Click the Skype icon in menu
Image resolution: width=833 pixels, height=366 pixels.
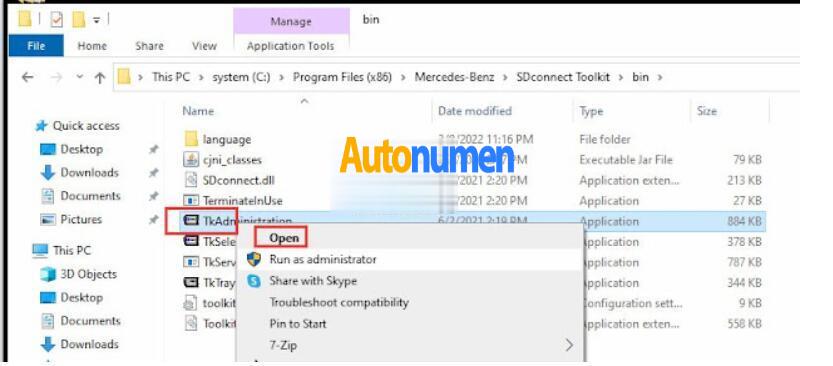[254, 281]
